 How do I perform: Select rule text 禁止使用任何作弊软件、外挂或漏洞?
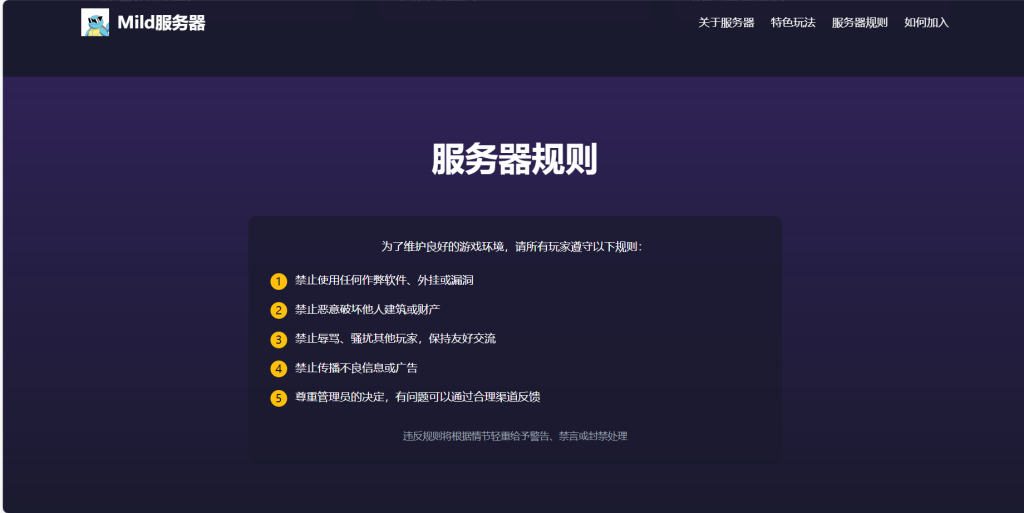384,280
